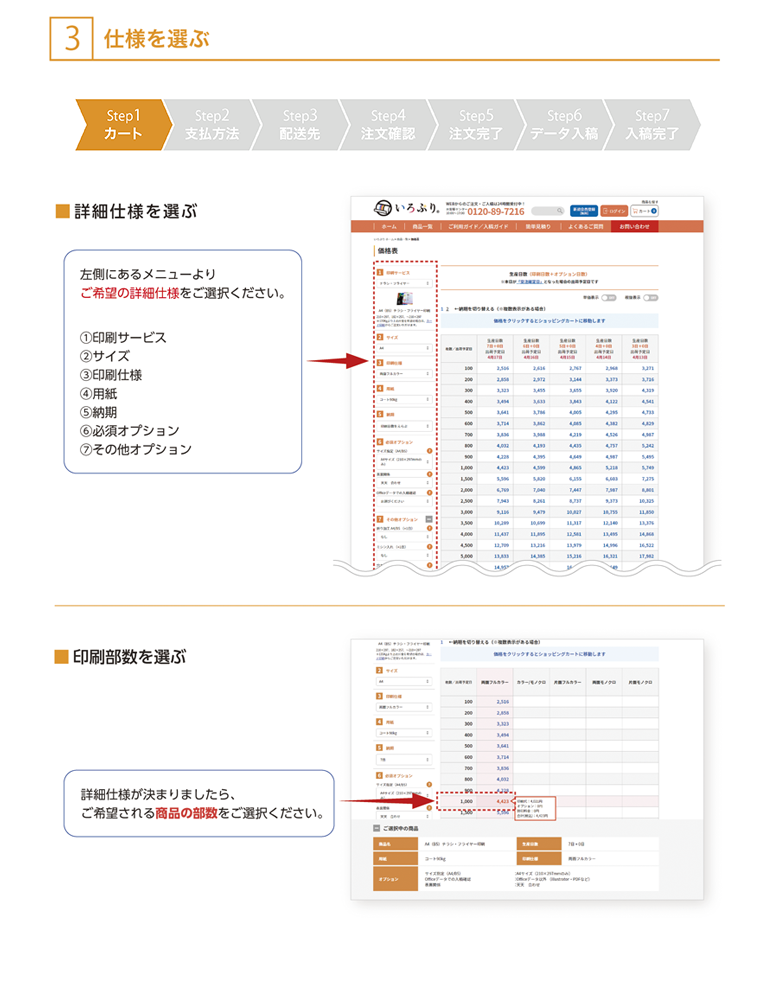
Task: Click help icon beside 折り加工 option
Action: pyautogui.click(x=430, y=528)
